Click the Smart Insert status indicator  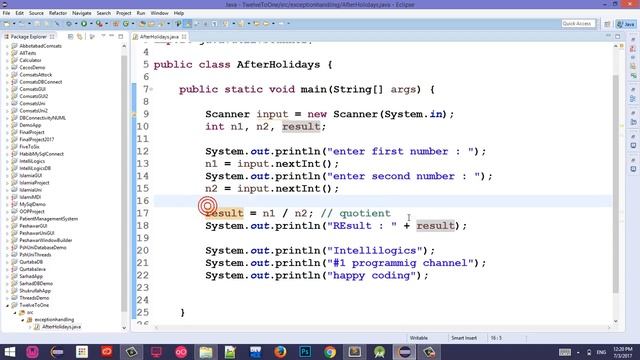coord(464,338)
